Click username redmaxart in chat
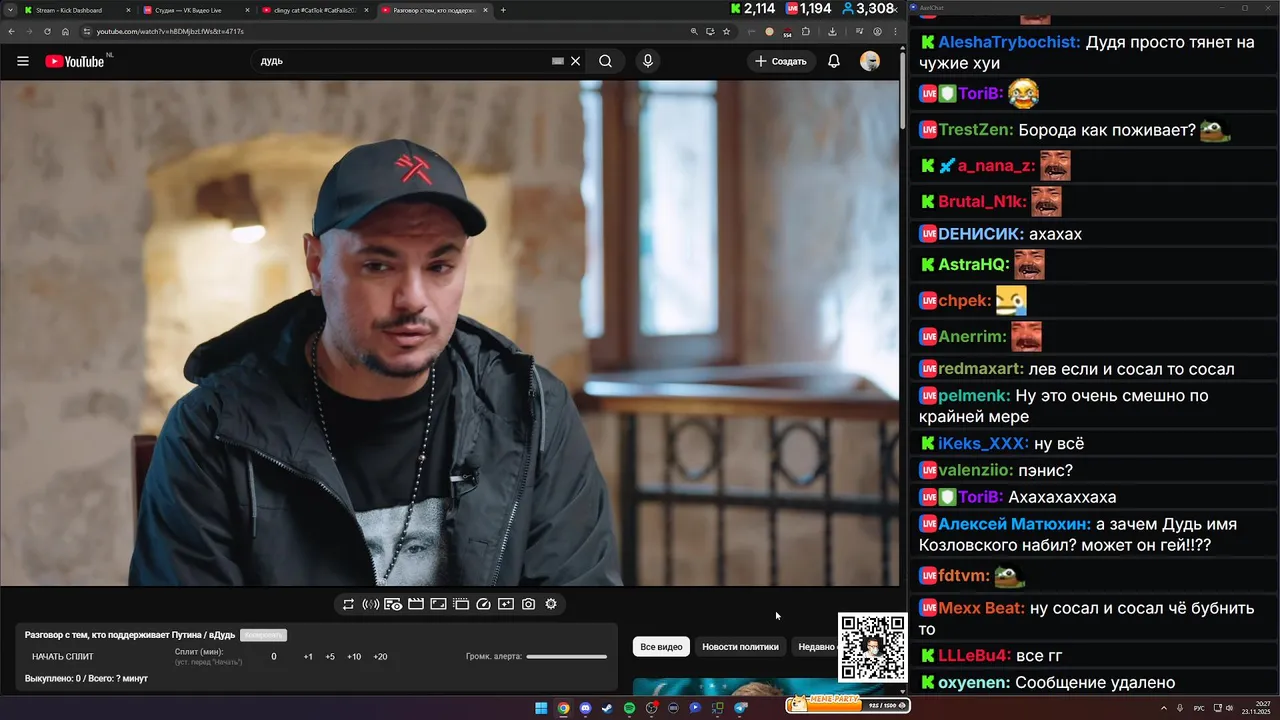This screenshot has width=1280, height=720. pyautogui.click(x=981, y=369)
